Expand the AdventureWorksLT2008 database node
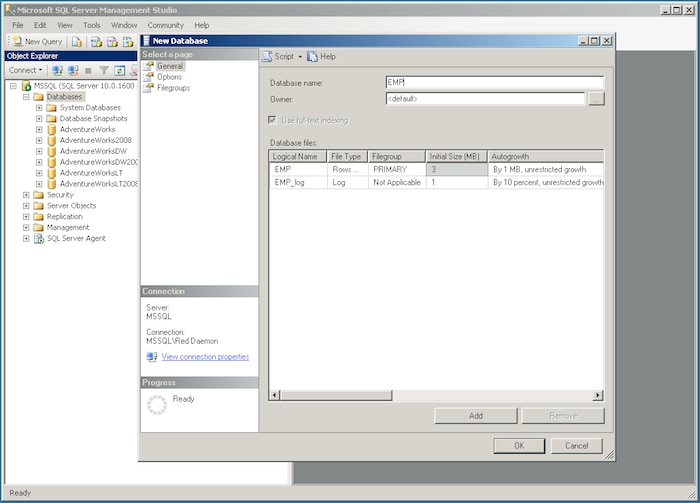Image resolution: width=700 pixels, height=503 pixels. pyautogui.click(x=39, y=184)
